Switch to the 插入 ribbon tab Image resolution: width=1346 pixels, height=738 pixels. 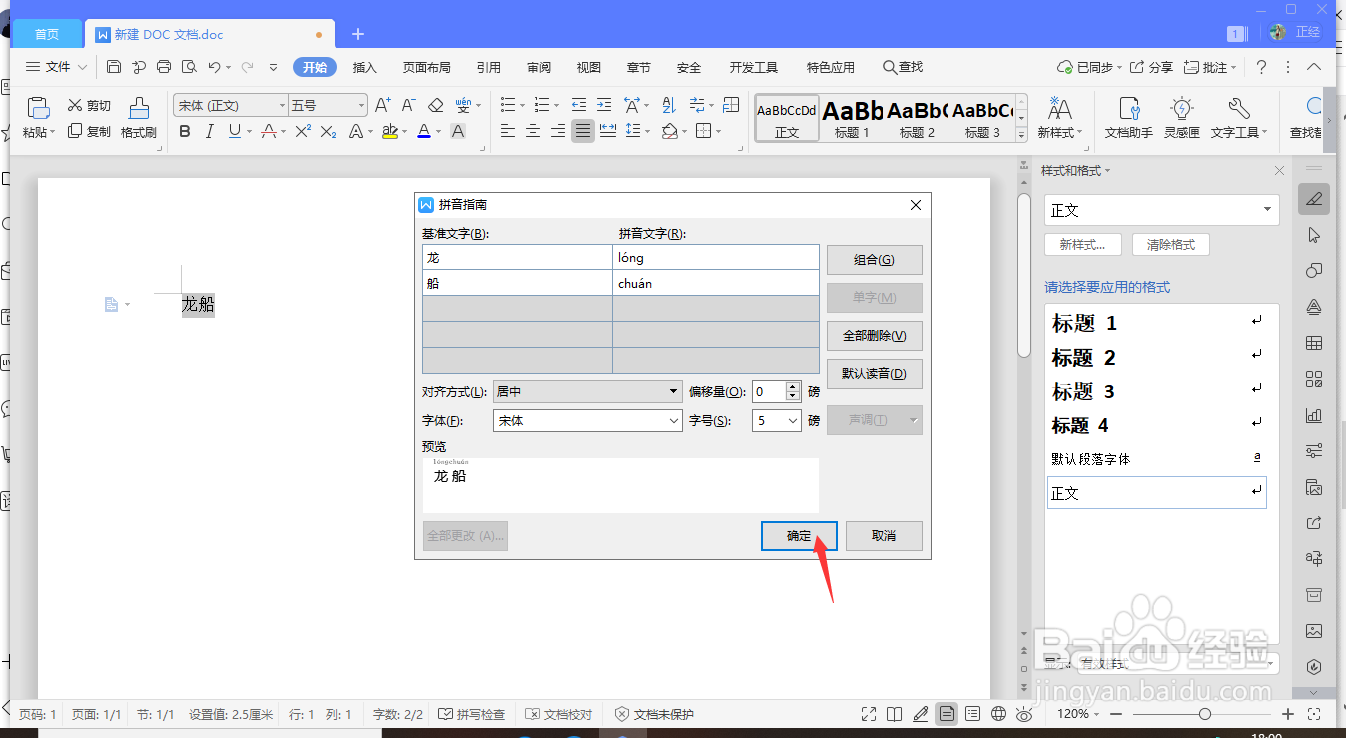(364, 67)
